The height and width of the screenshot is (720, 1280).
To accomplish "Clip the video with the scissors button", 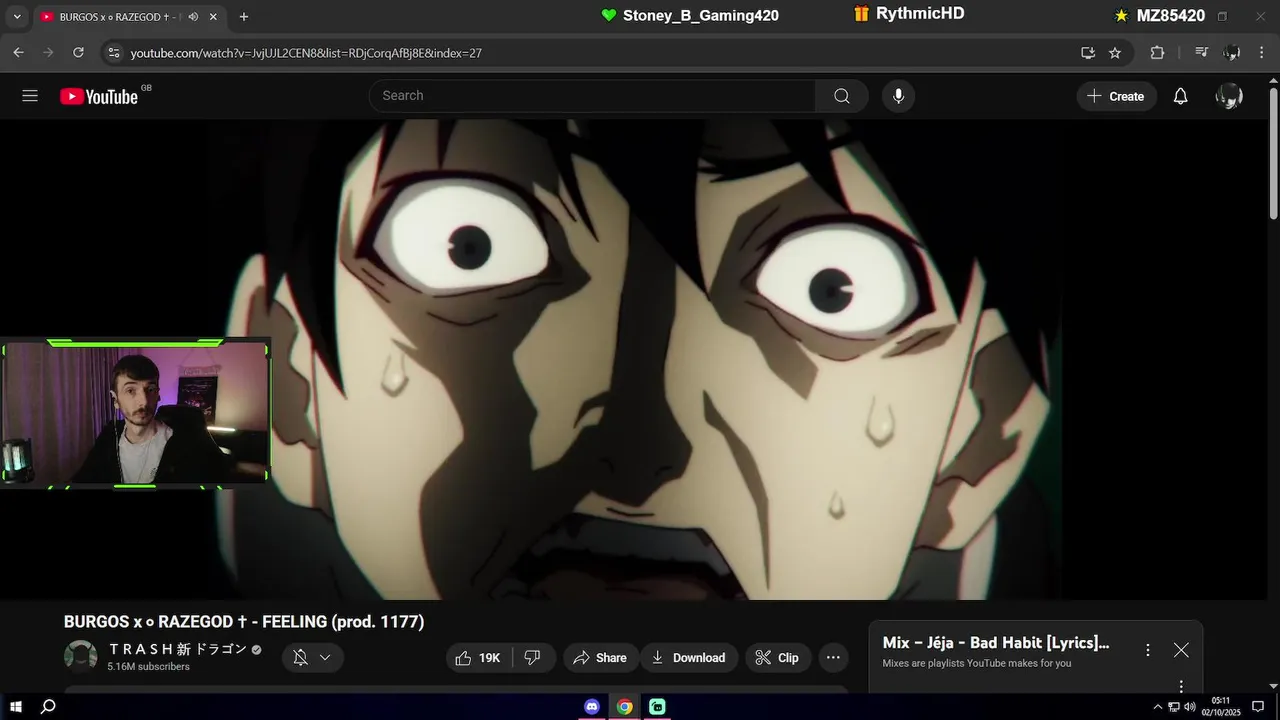I will click(777, 657).
